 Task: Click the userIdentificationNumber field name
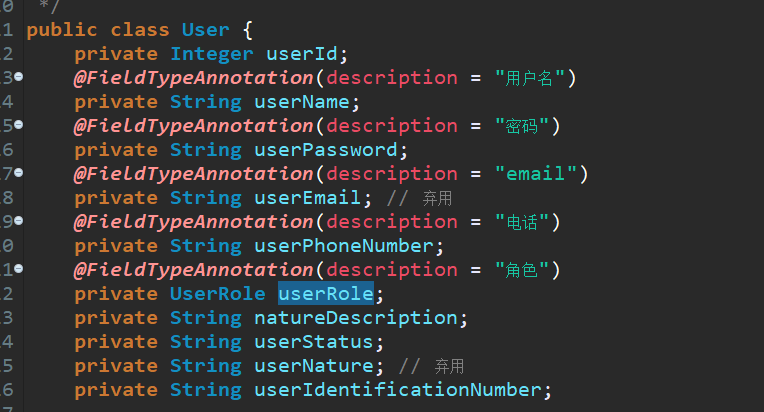(x=398, y=390)
